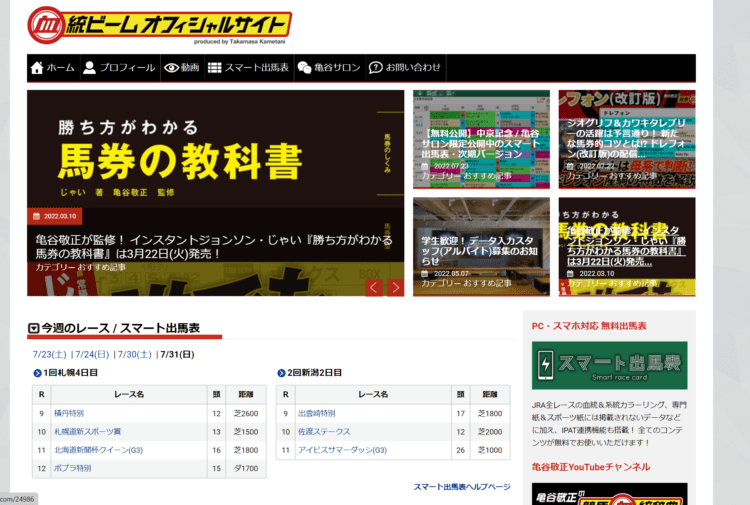This screenshot has width=750, height=505.
Task: Open the 学生歓迎 データ入力スタッフ募集 article thumbnail
Action: [x=481, y=247]
